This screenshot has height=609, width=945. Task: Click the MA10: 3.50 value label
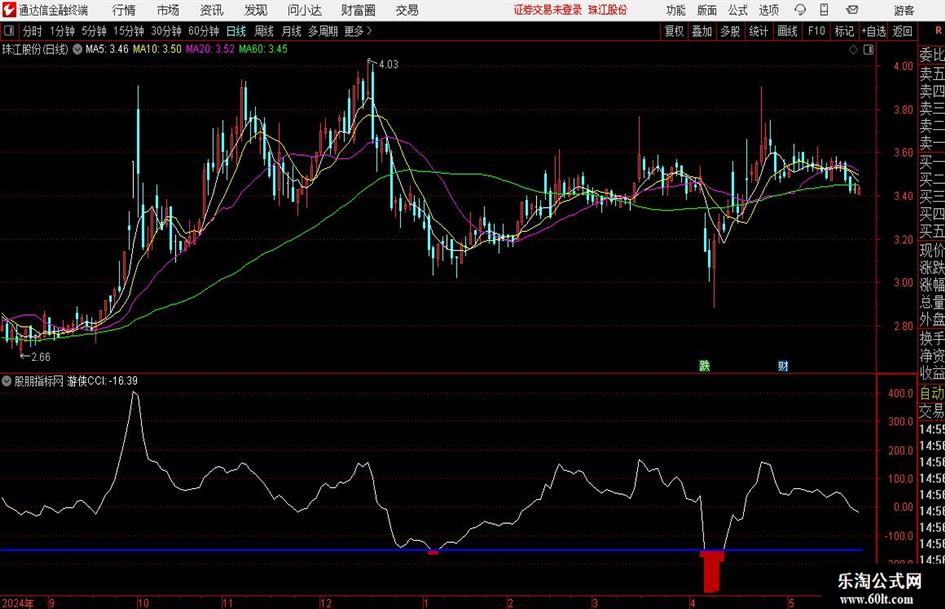tap(157, 49)
